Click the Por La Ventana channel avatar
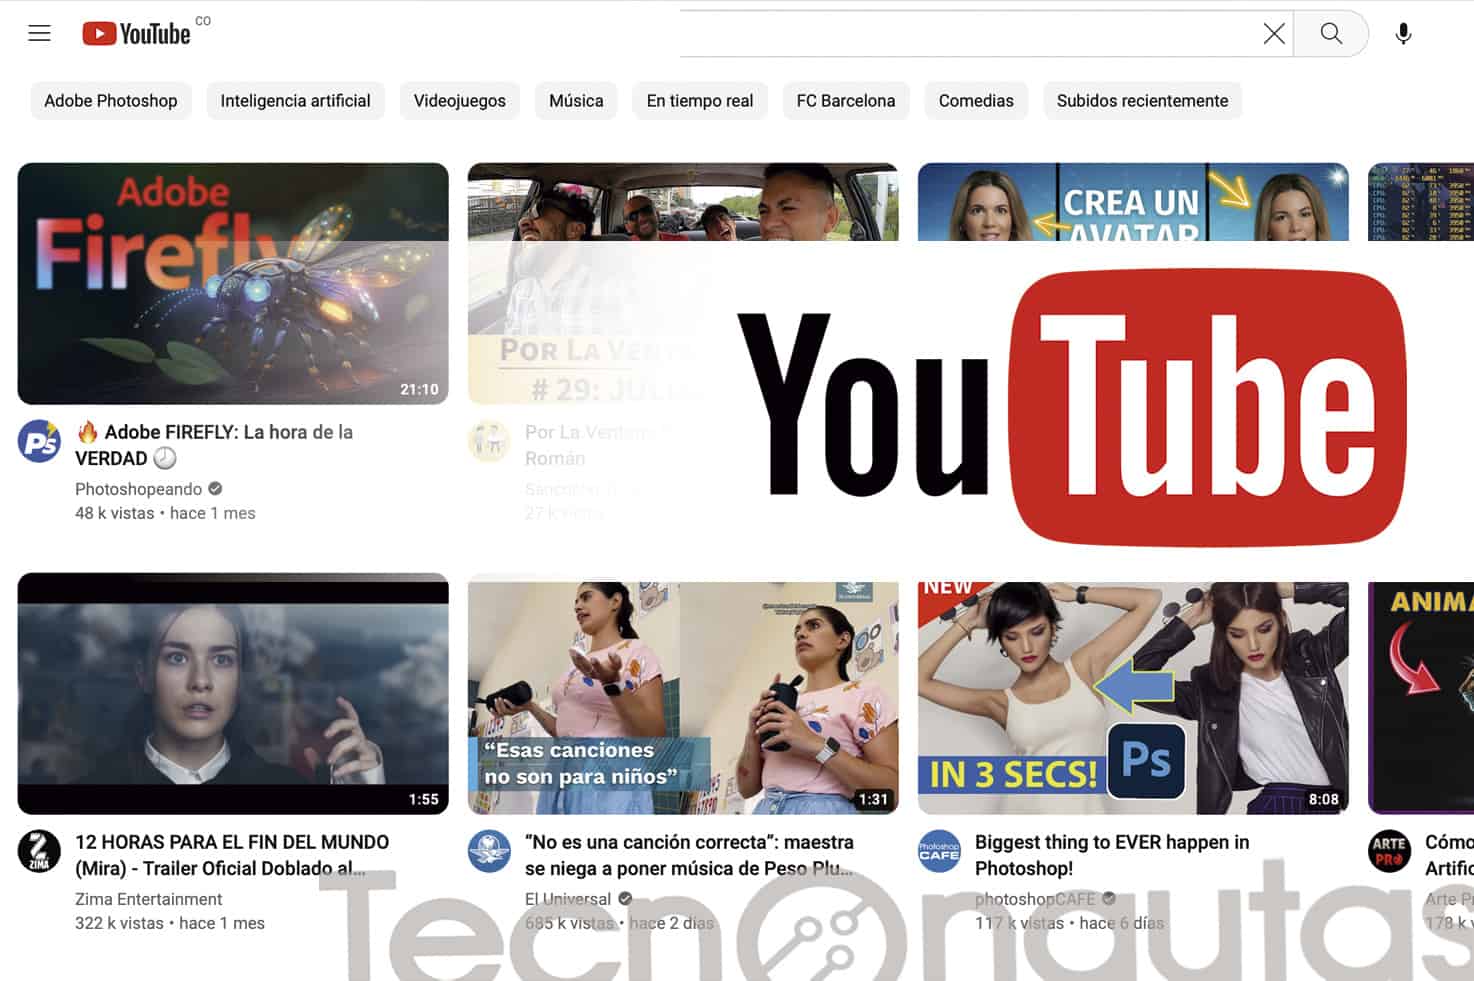Image resolution: width=1474 pixels, height=981 pixels. click(490, 441)
